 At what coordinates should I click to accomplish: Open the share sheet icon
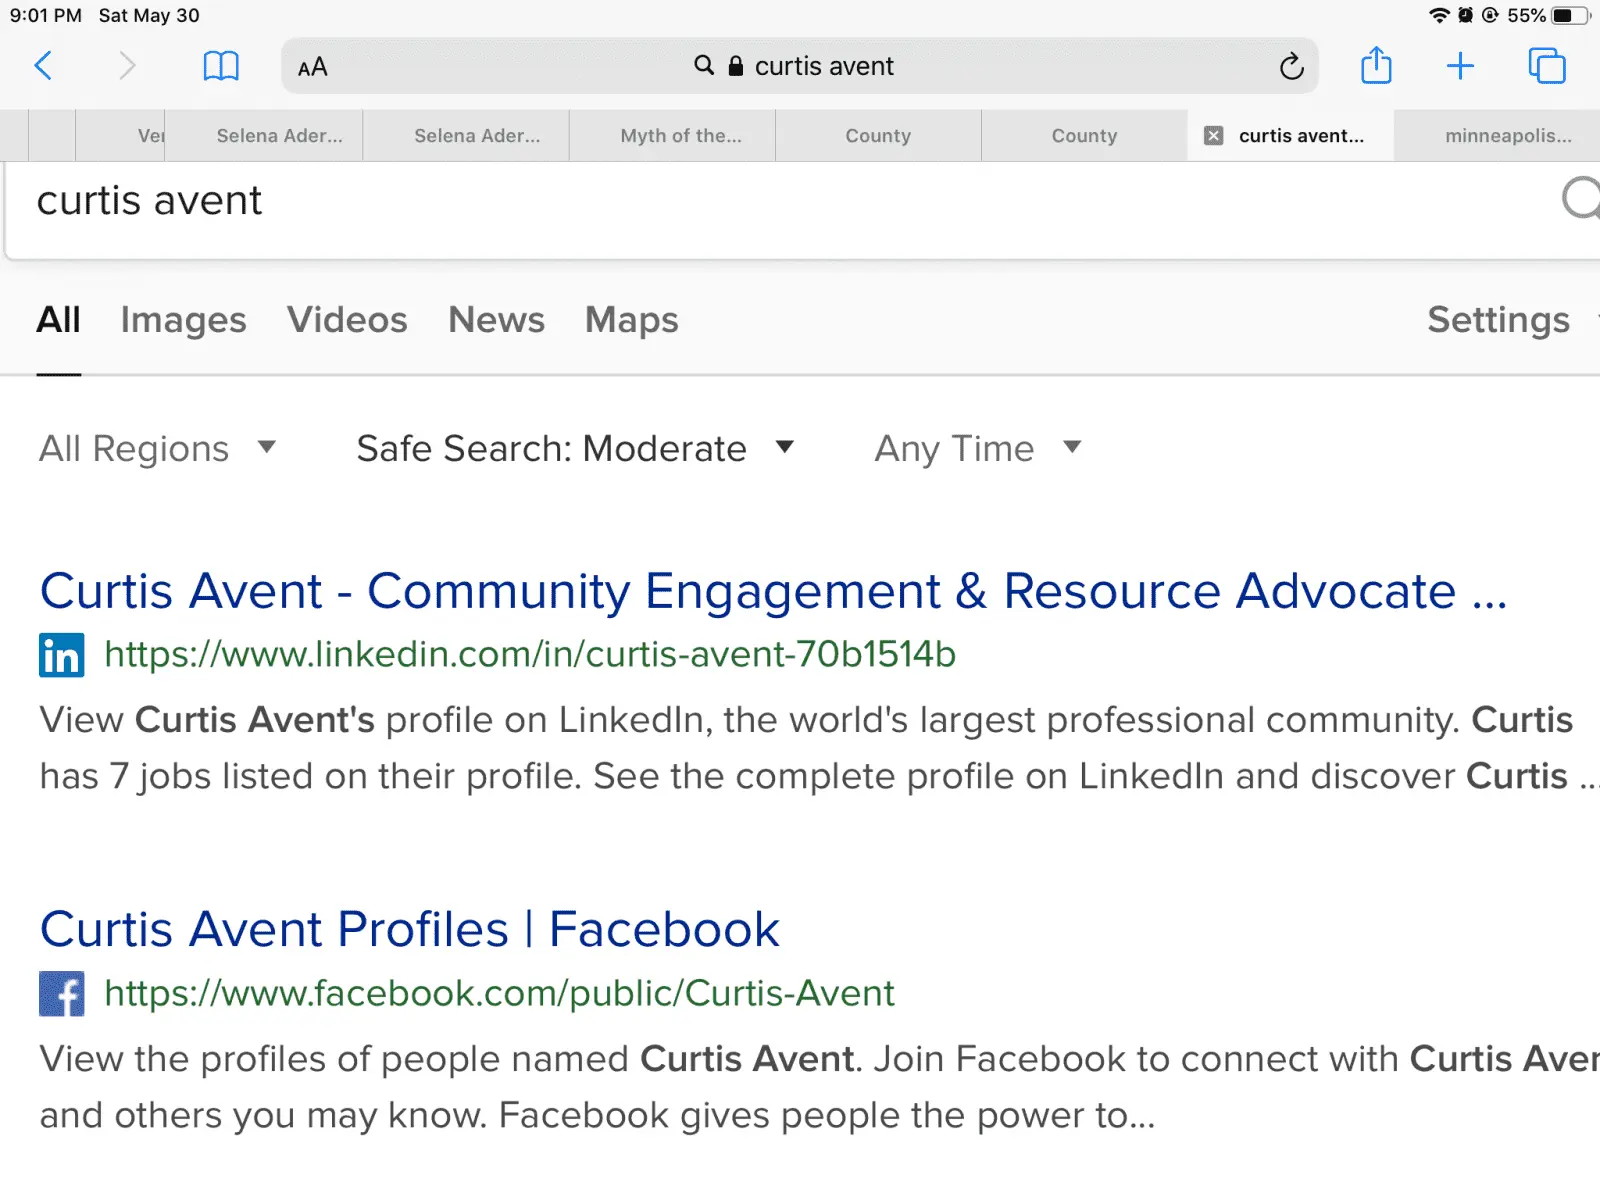pos(1376,66)
